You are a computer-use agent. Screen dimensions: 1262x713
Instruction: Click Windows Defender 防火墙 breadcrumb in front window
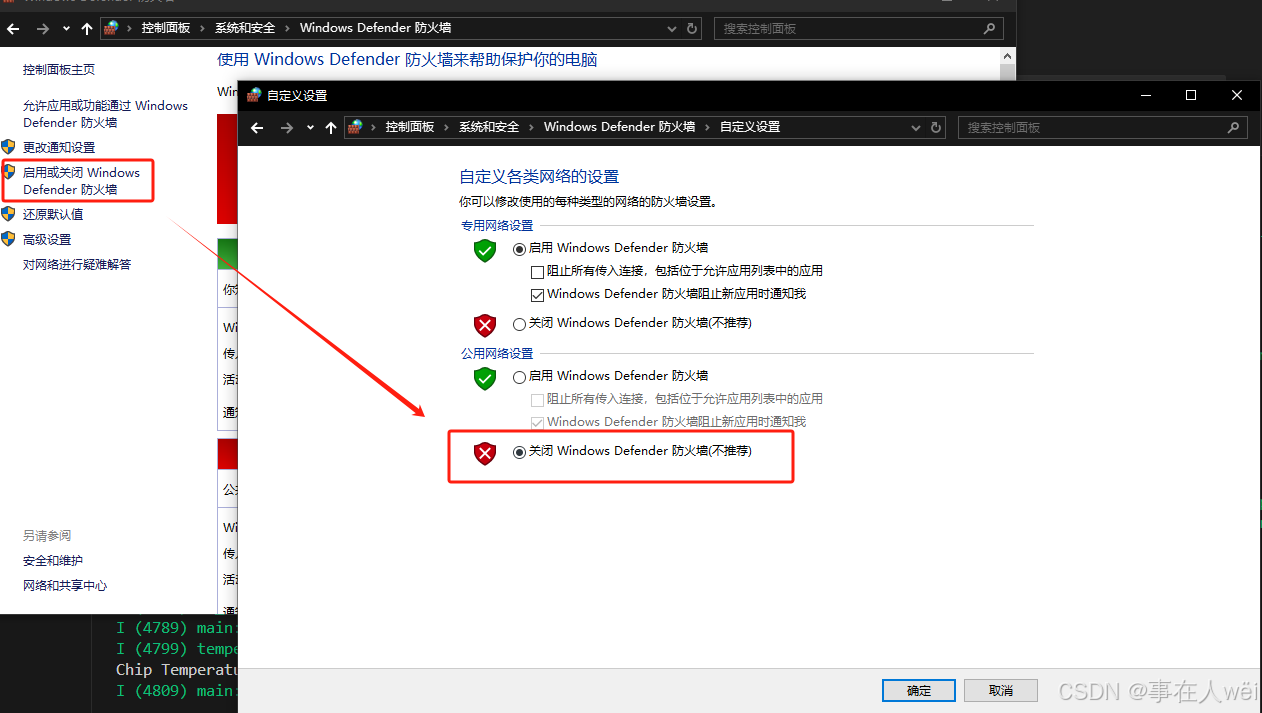point(619,127)
